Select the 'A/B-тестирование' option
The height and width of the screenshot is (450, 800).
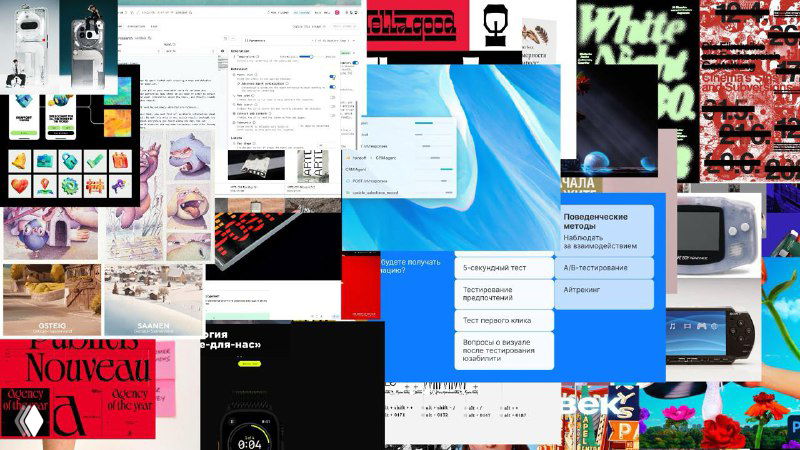click(x=604, y=268)
